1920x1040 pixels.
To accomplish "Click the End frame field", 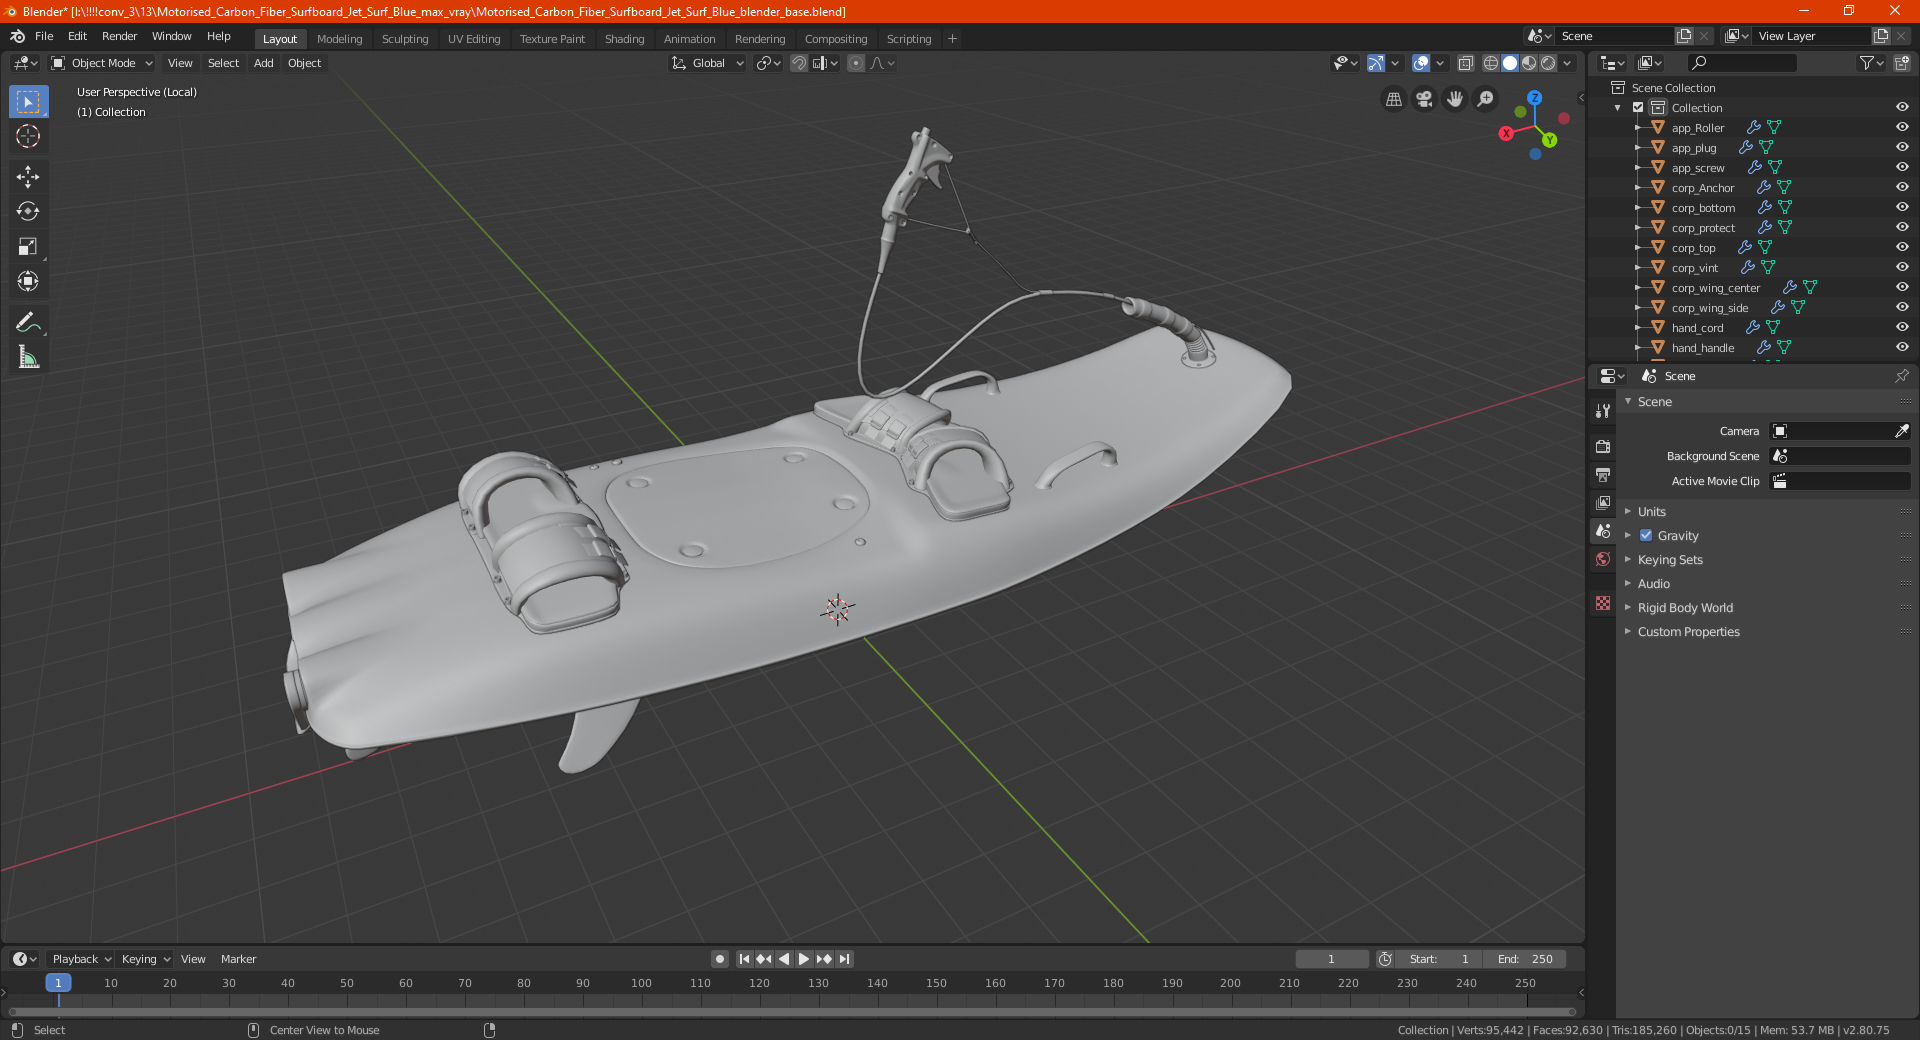I will (1525, 959).
